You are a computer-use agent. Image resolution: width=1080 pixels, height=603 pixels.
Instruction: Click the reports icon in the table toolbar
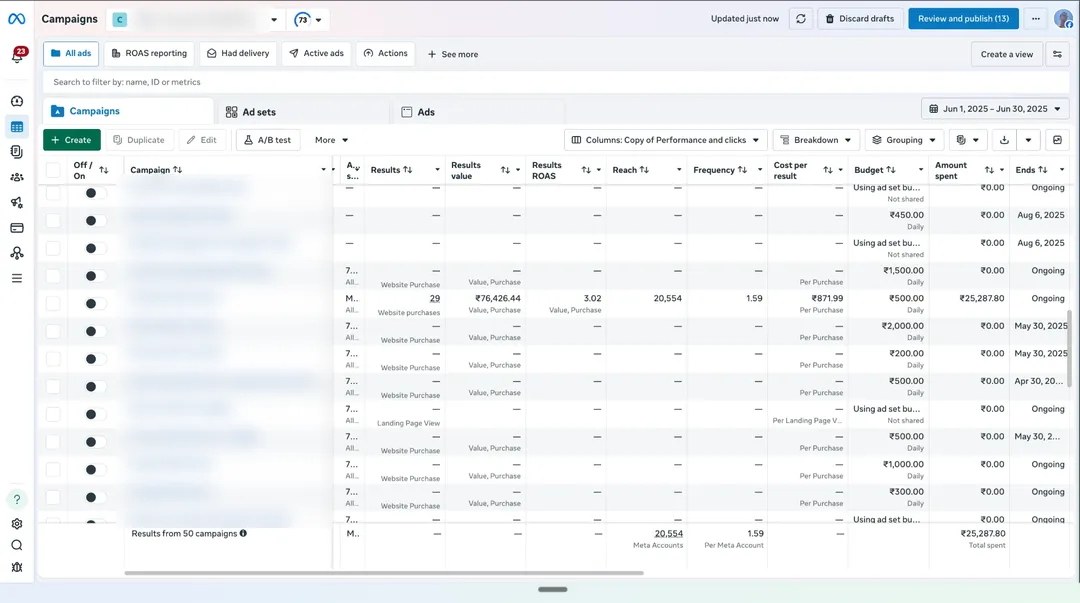coord(967,140)
